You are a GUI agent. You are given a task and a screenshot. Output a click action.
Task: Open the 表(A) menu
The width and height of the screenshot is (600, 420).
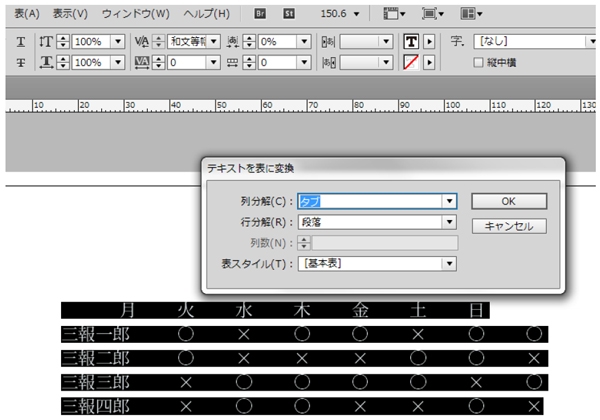[x=20, y=15]
